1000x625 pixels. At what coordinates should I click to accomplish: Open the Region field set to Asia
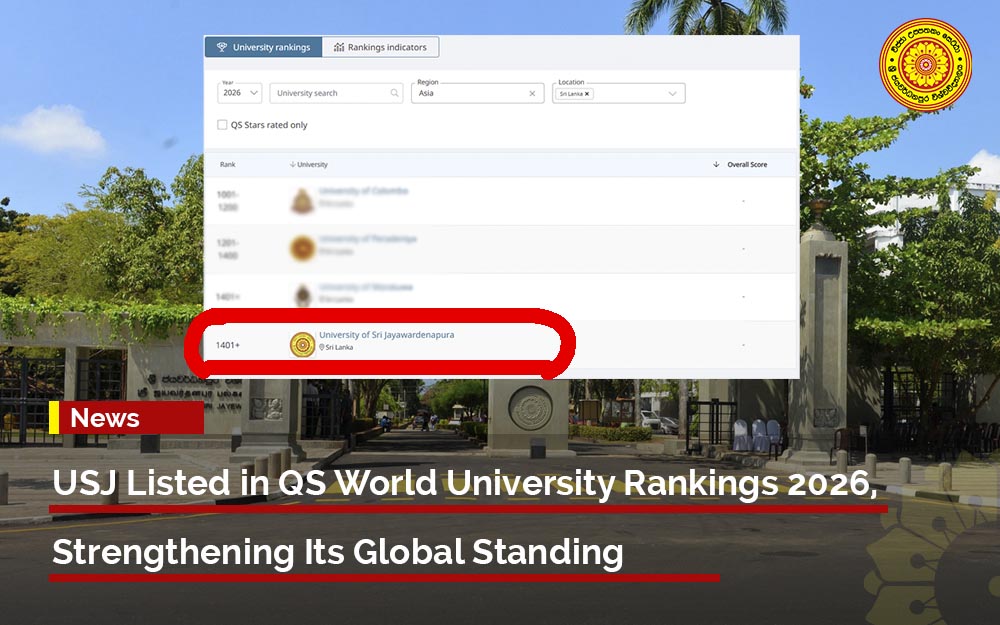coord(470,93)
